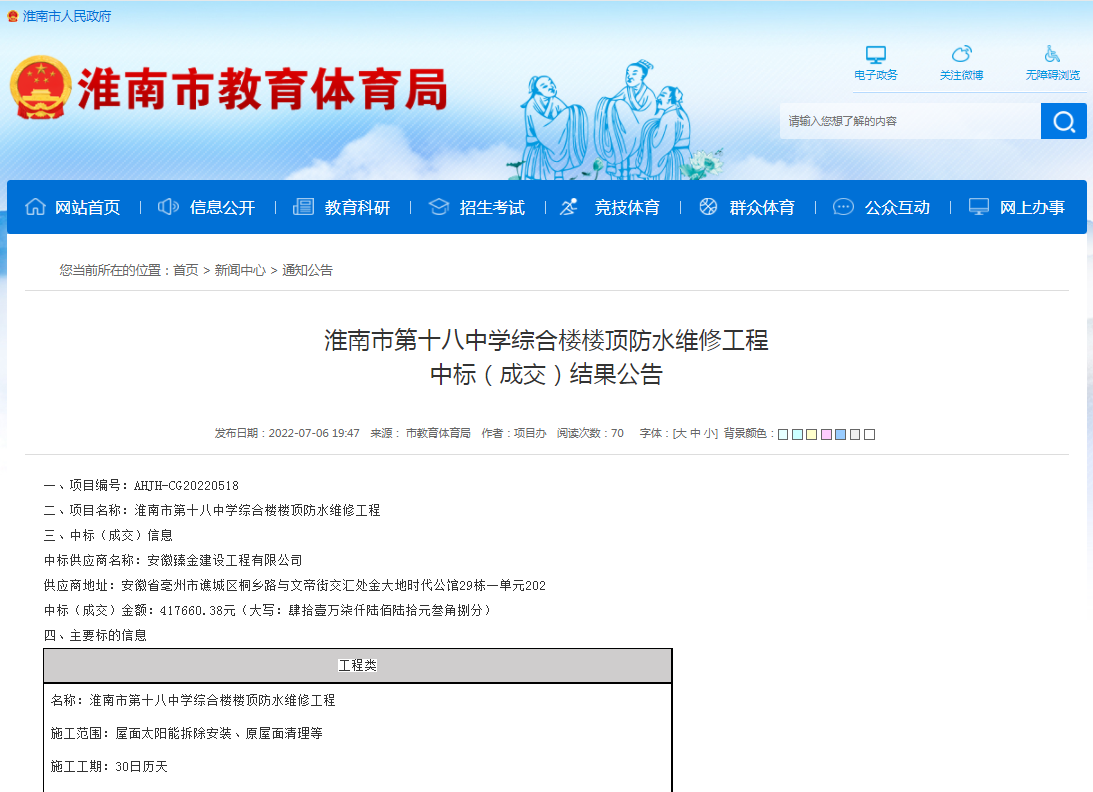
Task: Click the 群众体育 wheel icon
Action: click(709, 206)
